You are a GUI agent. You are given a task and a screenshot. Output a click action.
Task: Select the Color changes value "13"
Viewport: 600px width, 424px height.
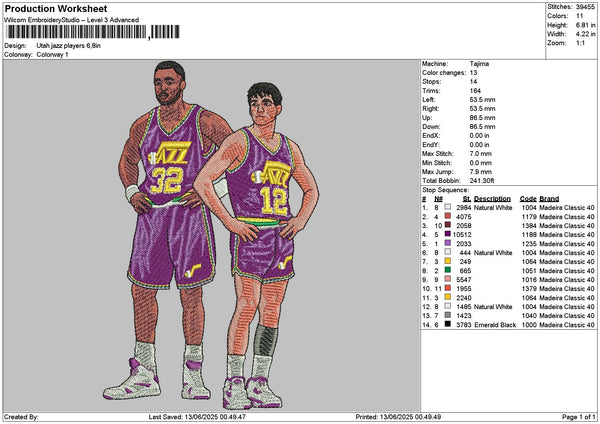(473, 73)
